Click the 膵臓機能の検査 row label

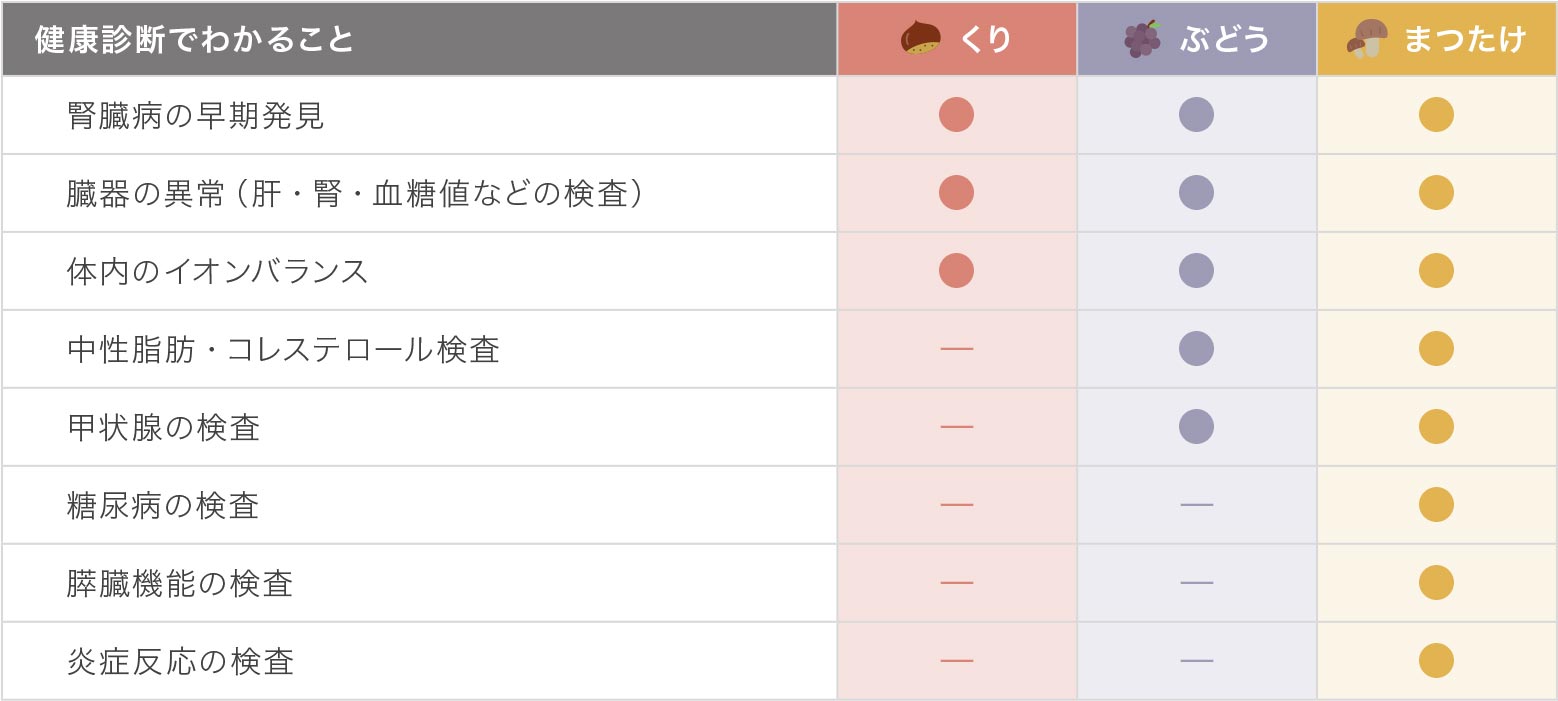180,584
